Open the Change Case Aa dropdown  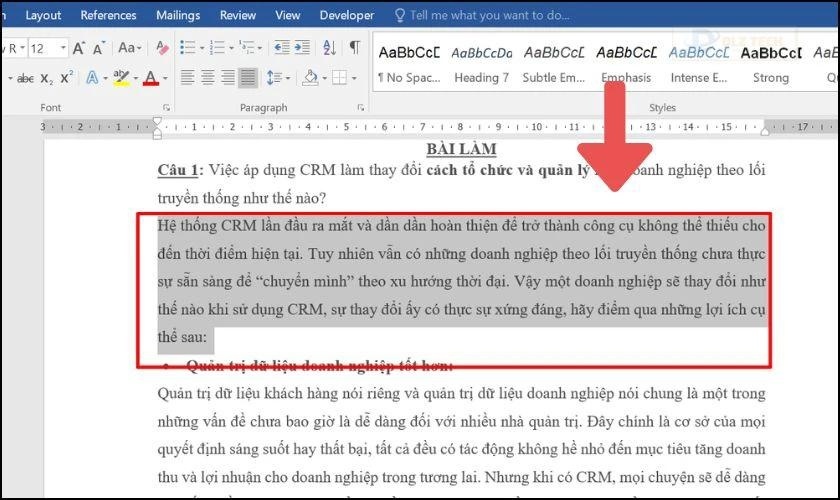130,48
